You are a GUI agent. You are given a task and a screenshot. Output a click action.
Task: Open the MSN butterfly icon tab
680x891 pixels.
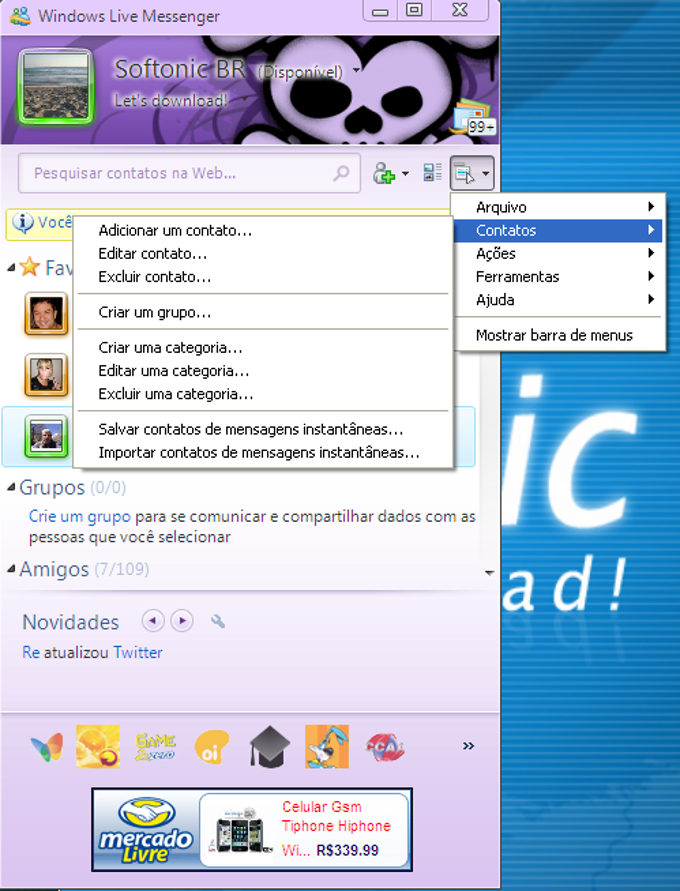(47, 747)
